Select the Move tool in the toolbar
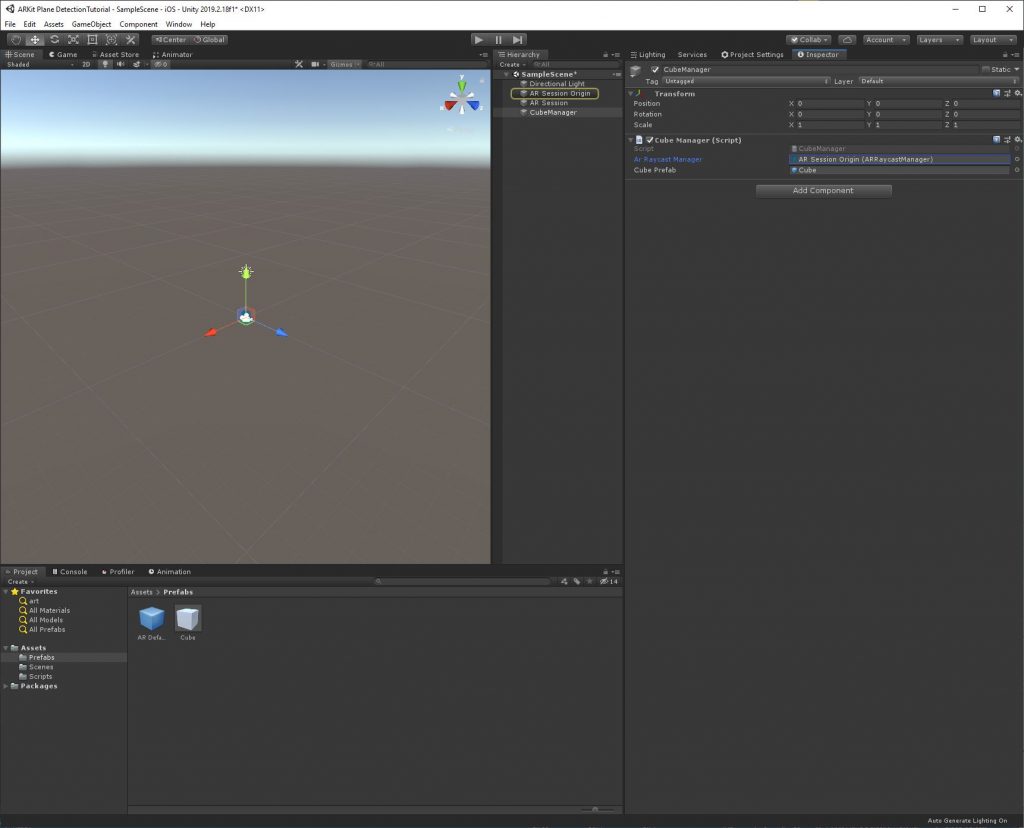The width and height of the screenshot is (1024, 828). (35, 40)
